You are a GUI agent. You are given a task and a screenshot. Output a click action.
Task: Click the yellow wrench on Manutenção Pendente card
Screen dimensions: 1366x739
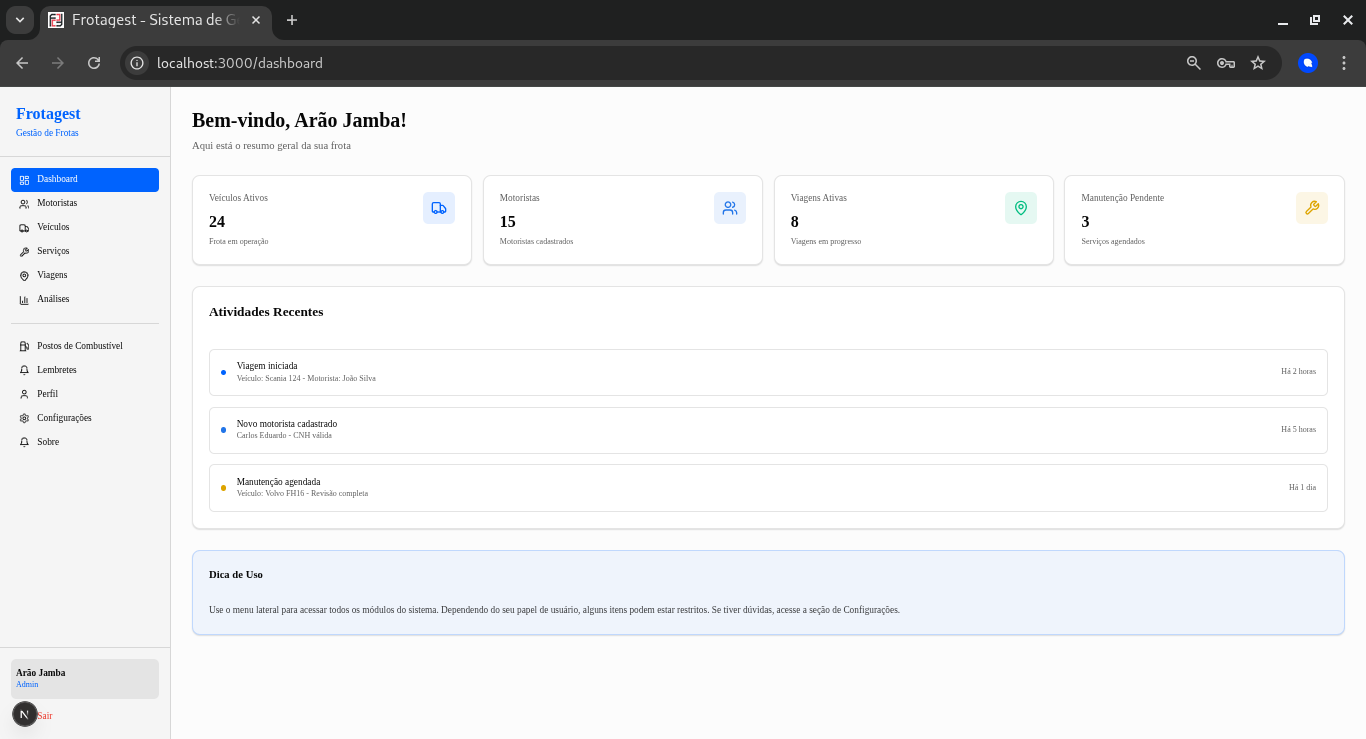pos(1312,208)
